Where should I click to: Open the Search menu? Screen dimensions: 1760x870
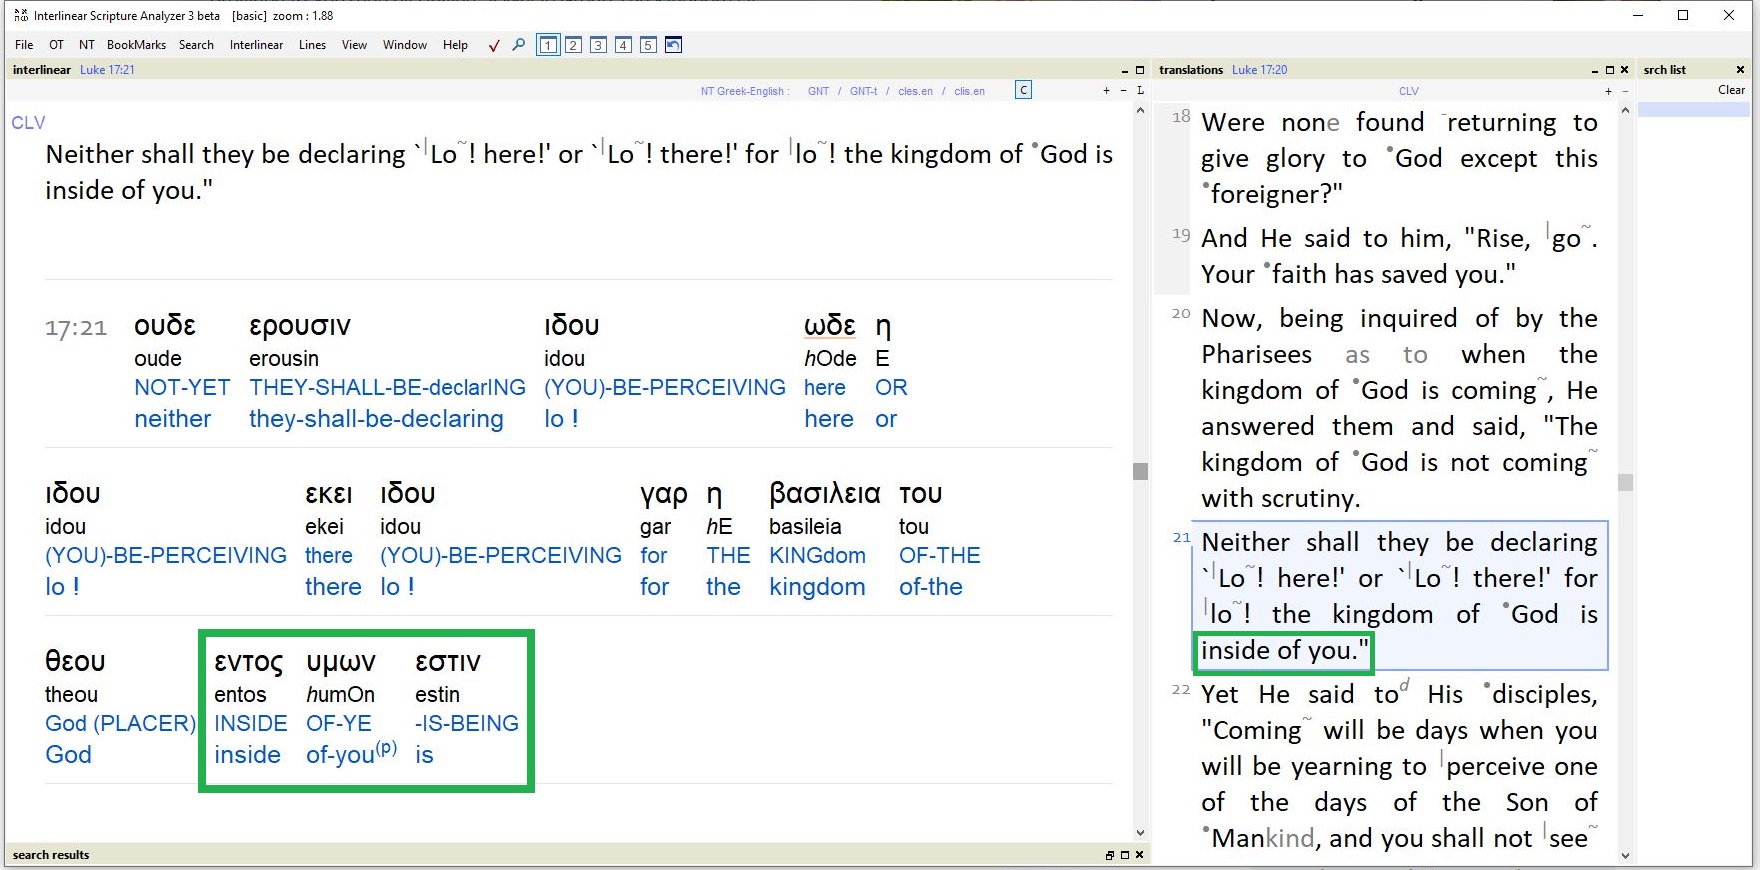coord(196,45)
